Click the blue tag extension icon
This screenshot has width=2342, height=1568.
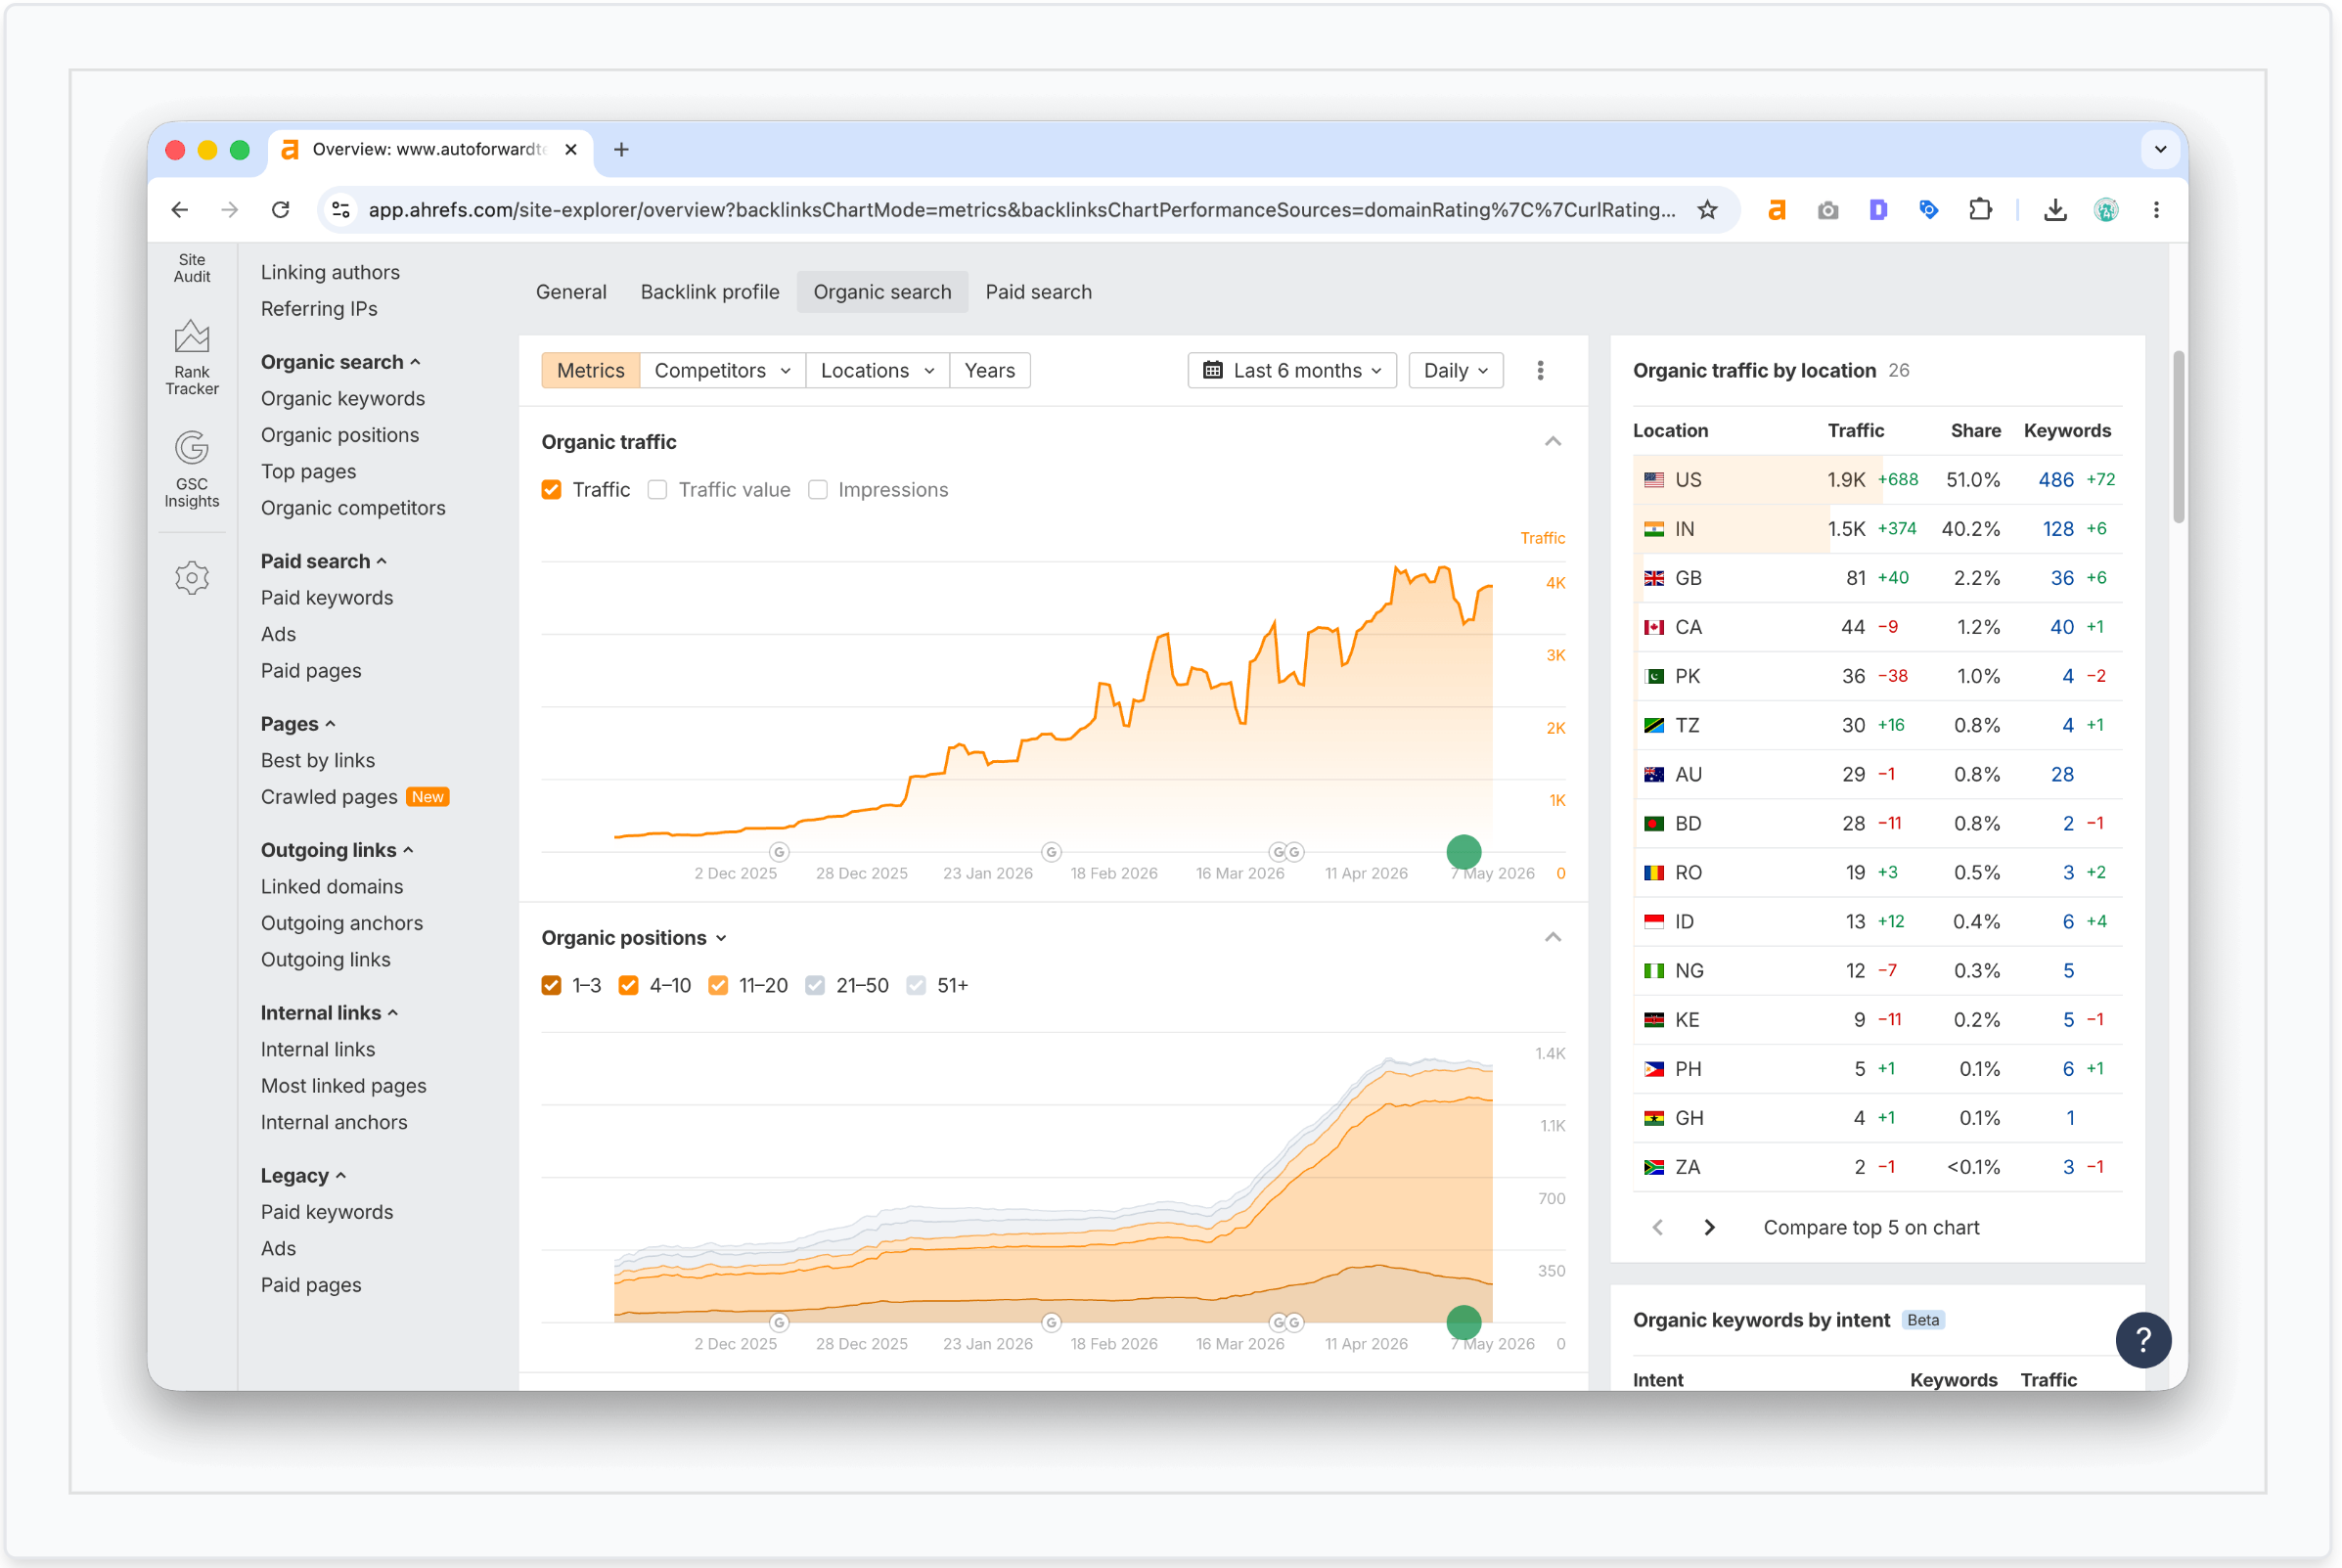pyautogui.click(x=1929, y=210)
